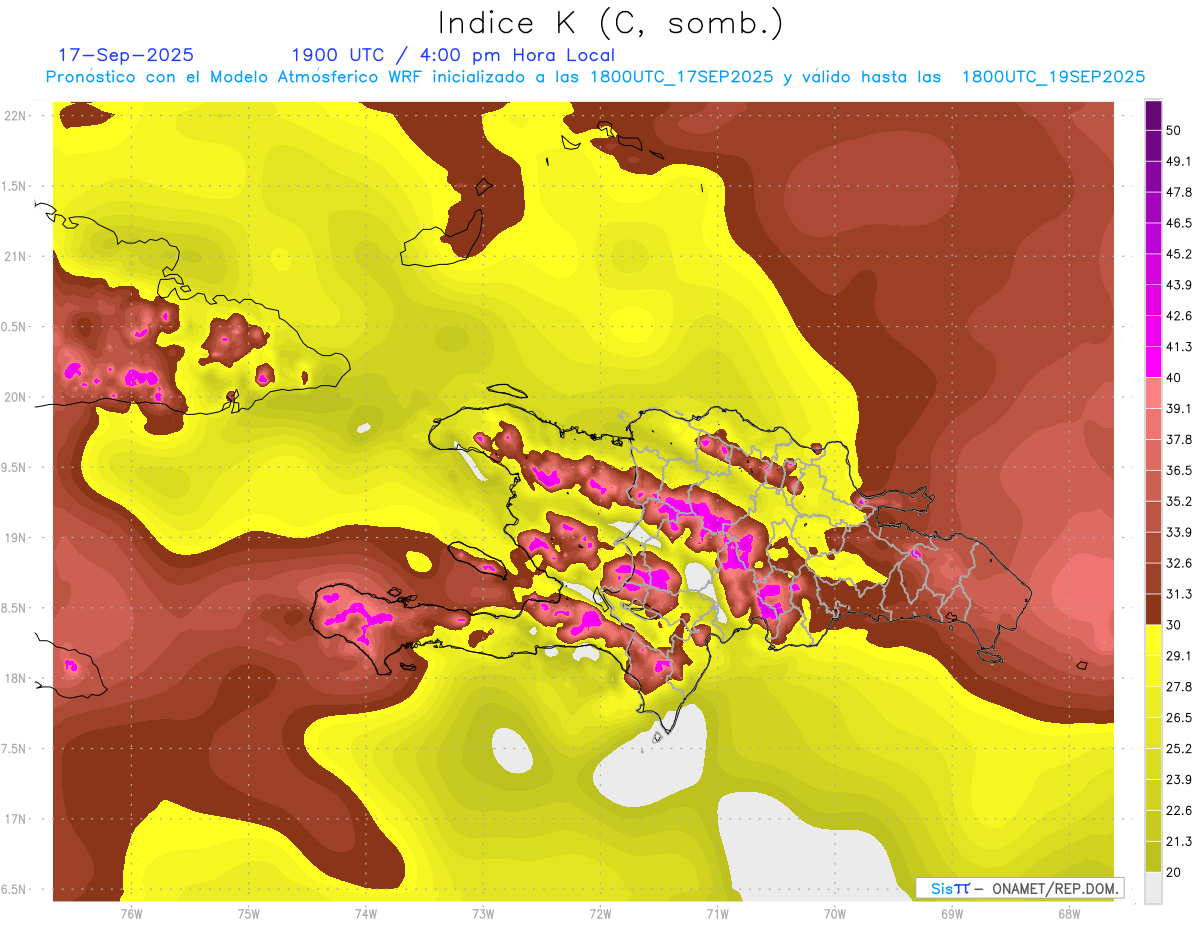Select the 17-Sep-2025 date label
This screenshot has width=1200, height=927.
(x=126, y=55)
